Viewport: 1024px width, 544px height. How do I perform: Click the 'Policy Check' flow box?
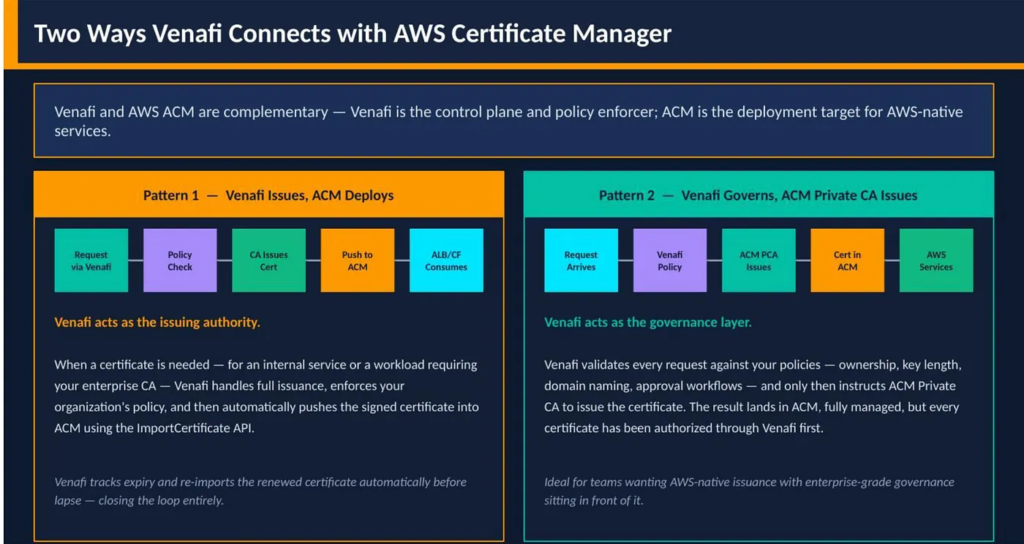pyautogui.click(x=180, y=260)
